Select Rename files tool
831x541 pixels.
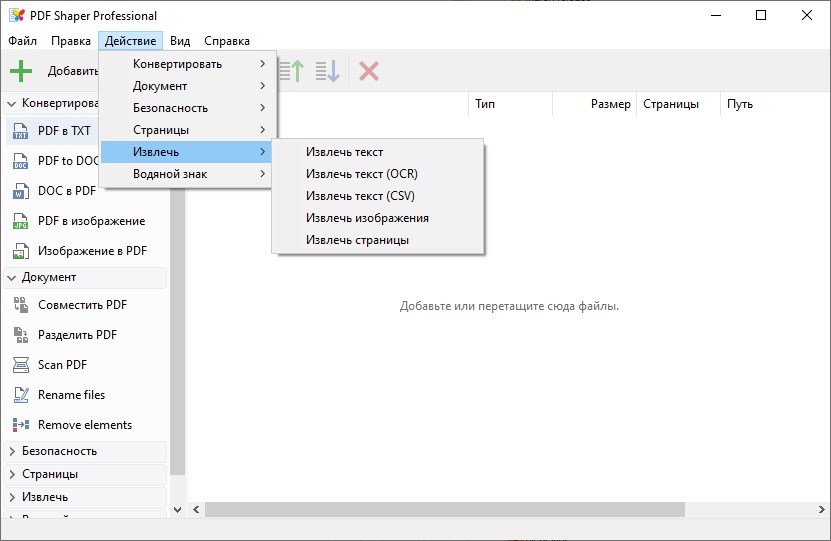click(72, 395)
